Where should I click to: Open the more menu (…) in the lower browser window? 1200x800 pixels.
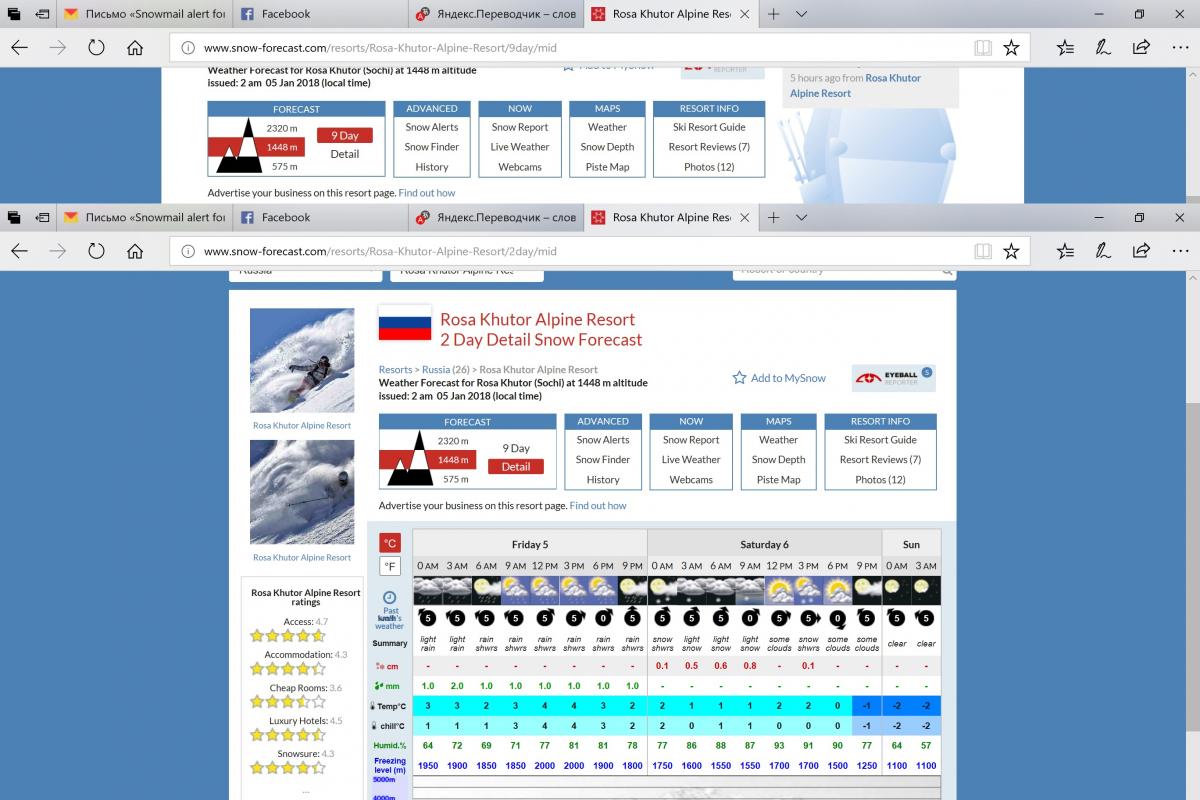point(1179,250)
